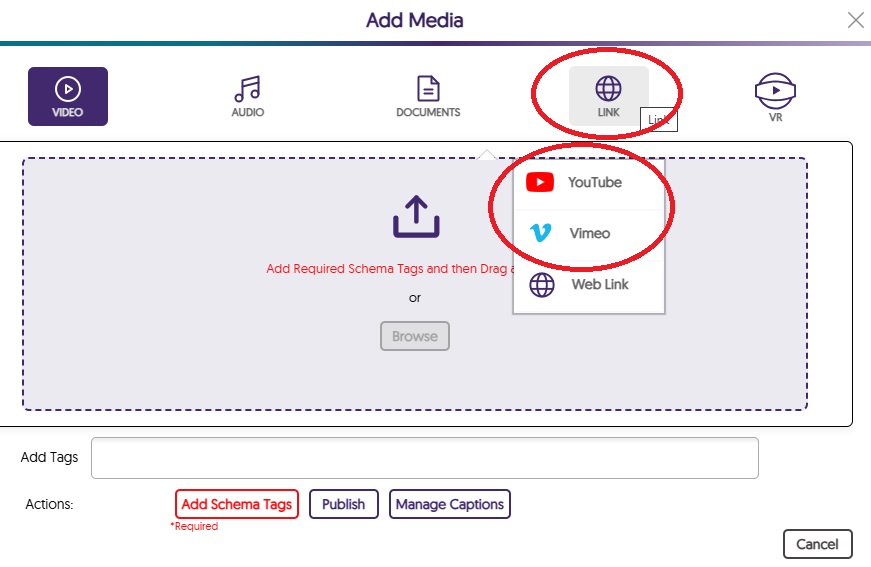Choose the YouTube text in Link menu

point(595,182)
